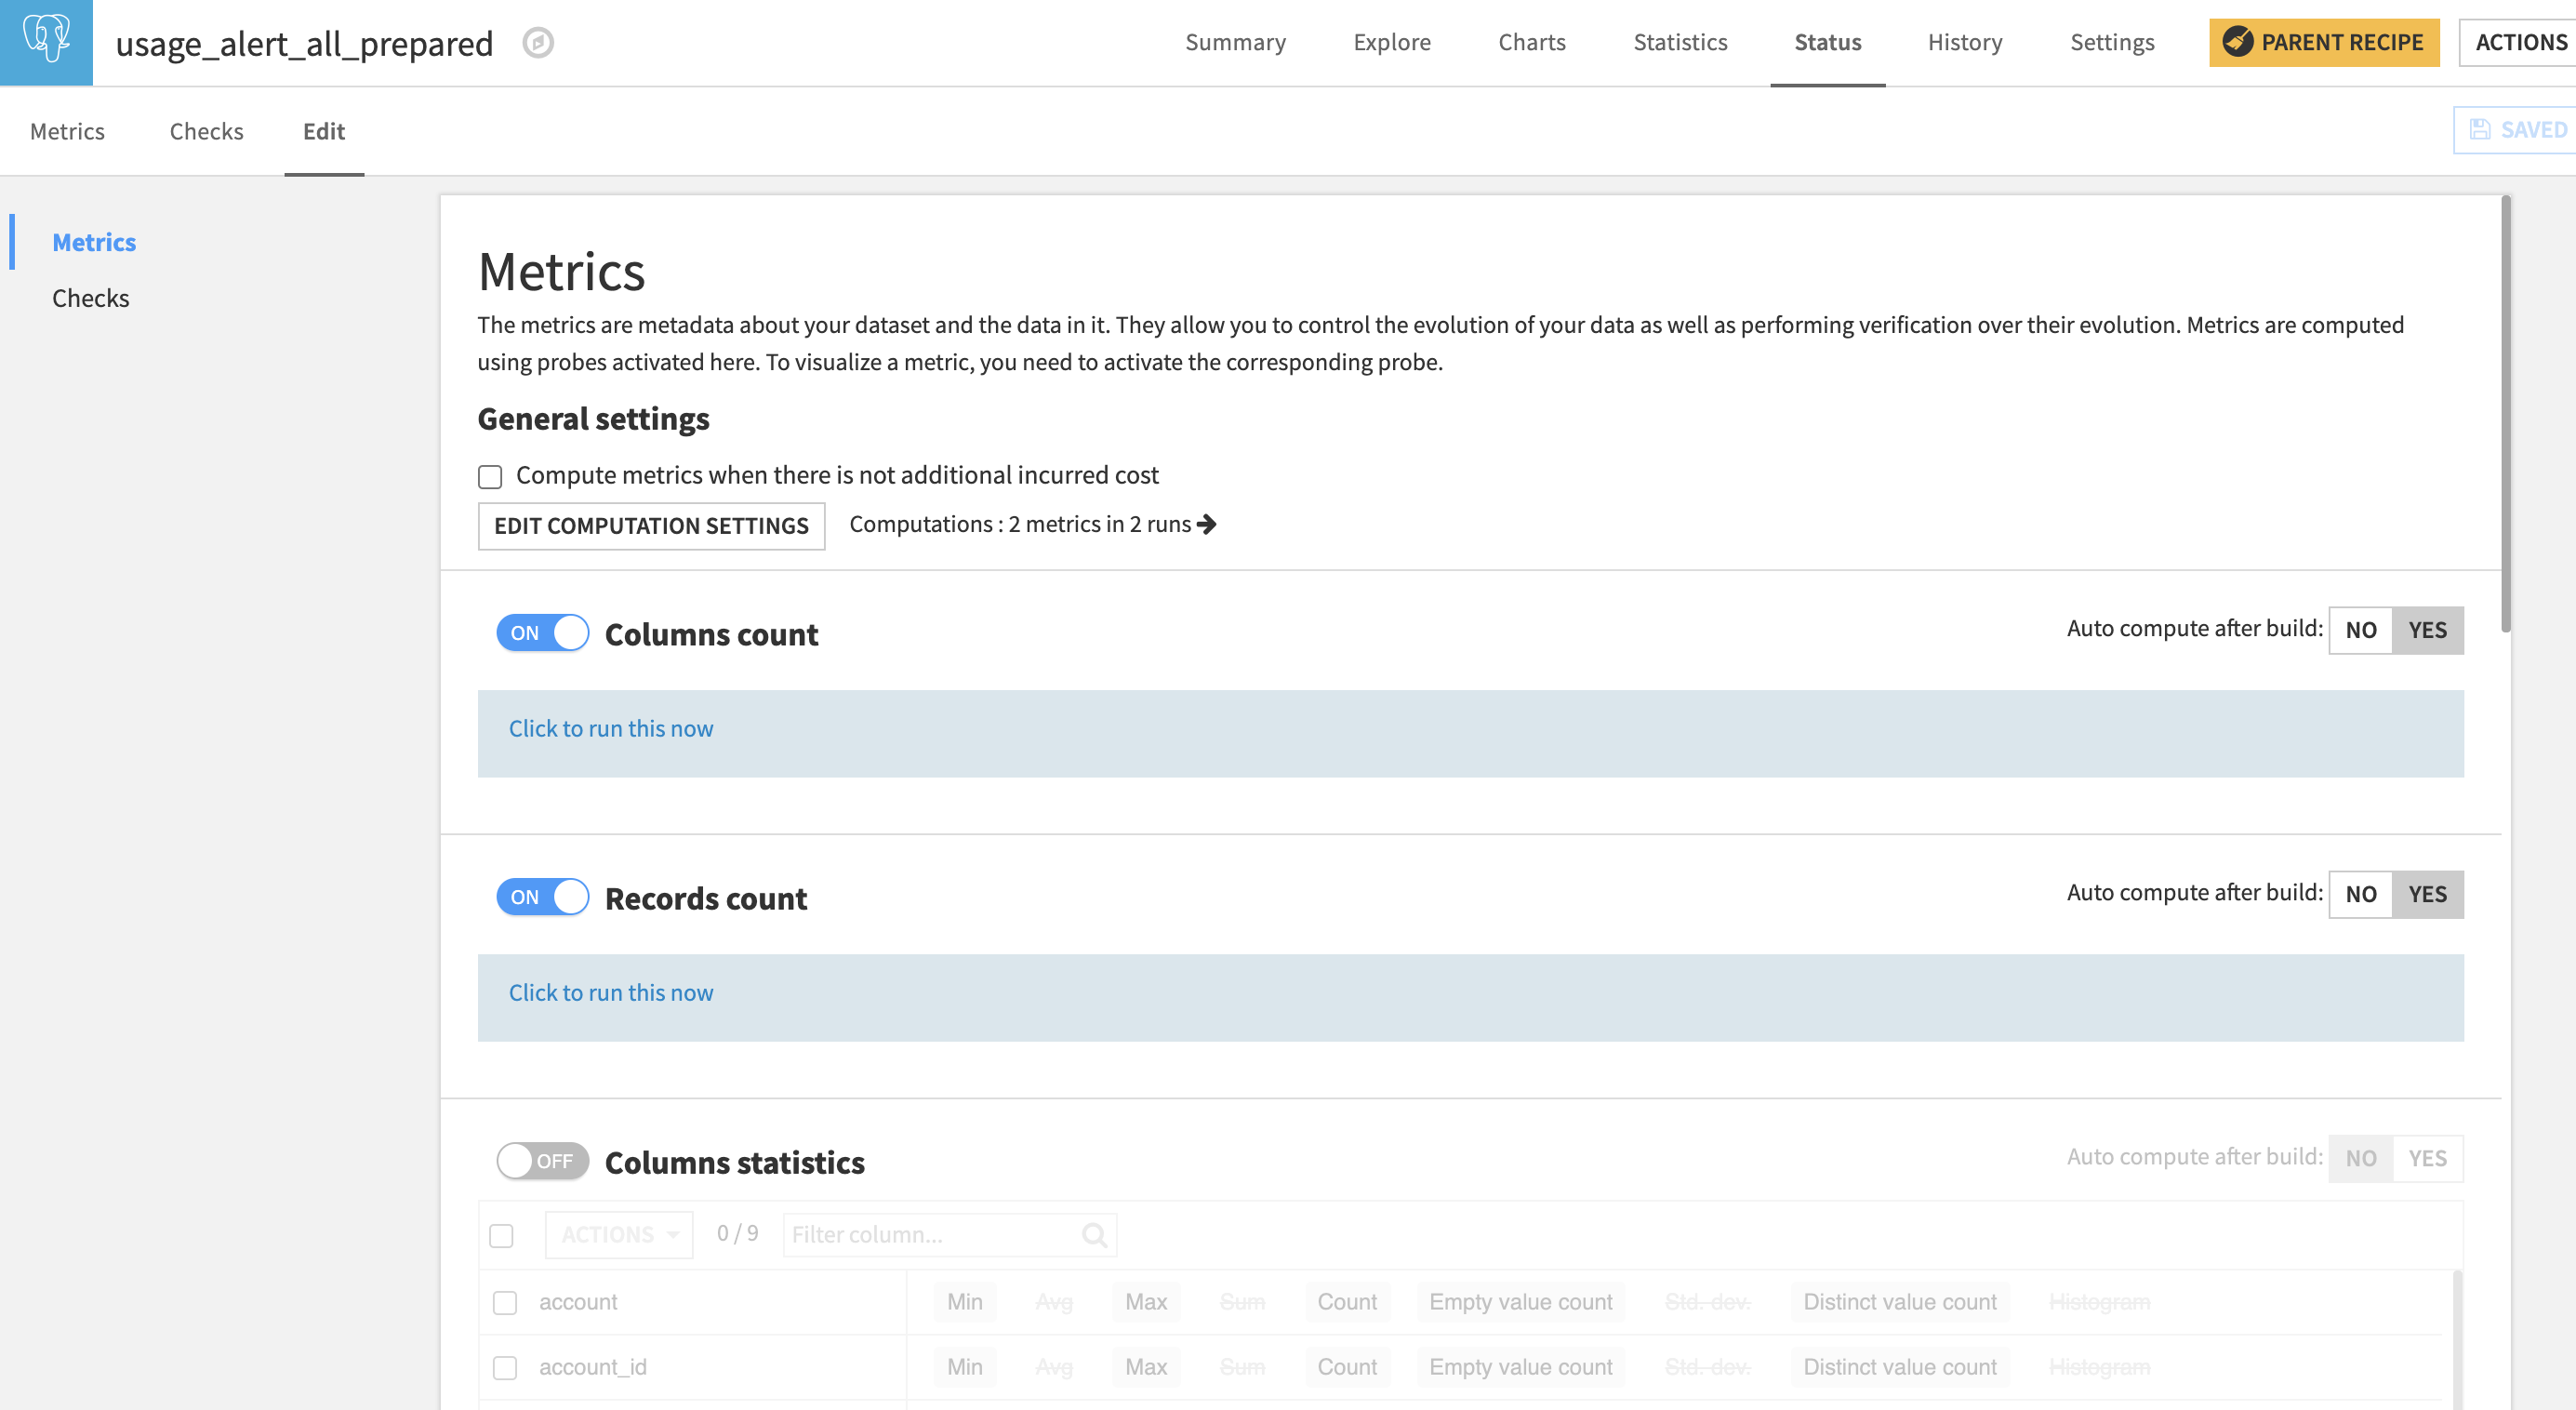Select Metrics in the left sidebar
Image resolution: width=2576 pixels, height=1410 pixels.
(94, 243)
